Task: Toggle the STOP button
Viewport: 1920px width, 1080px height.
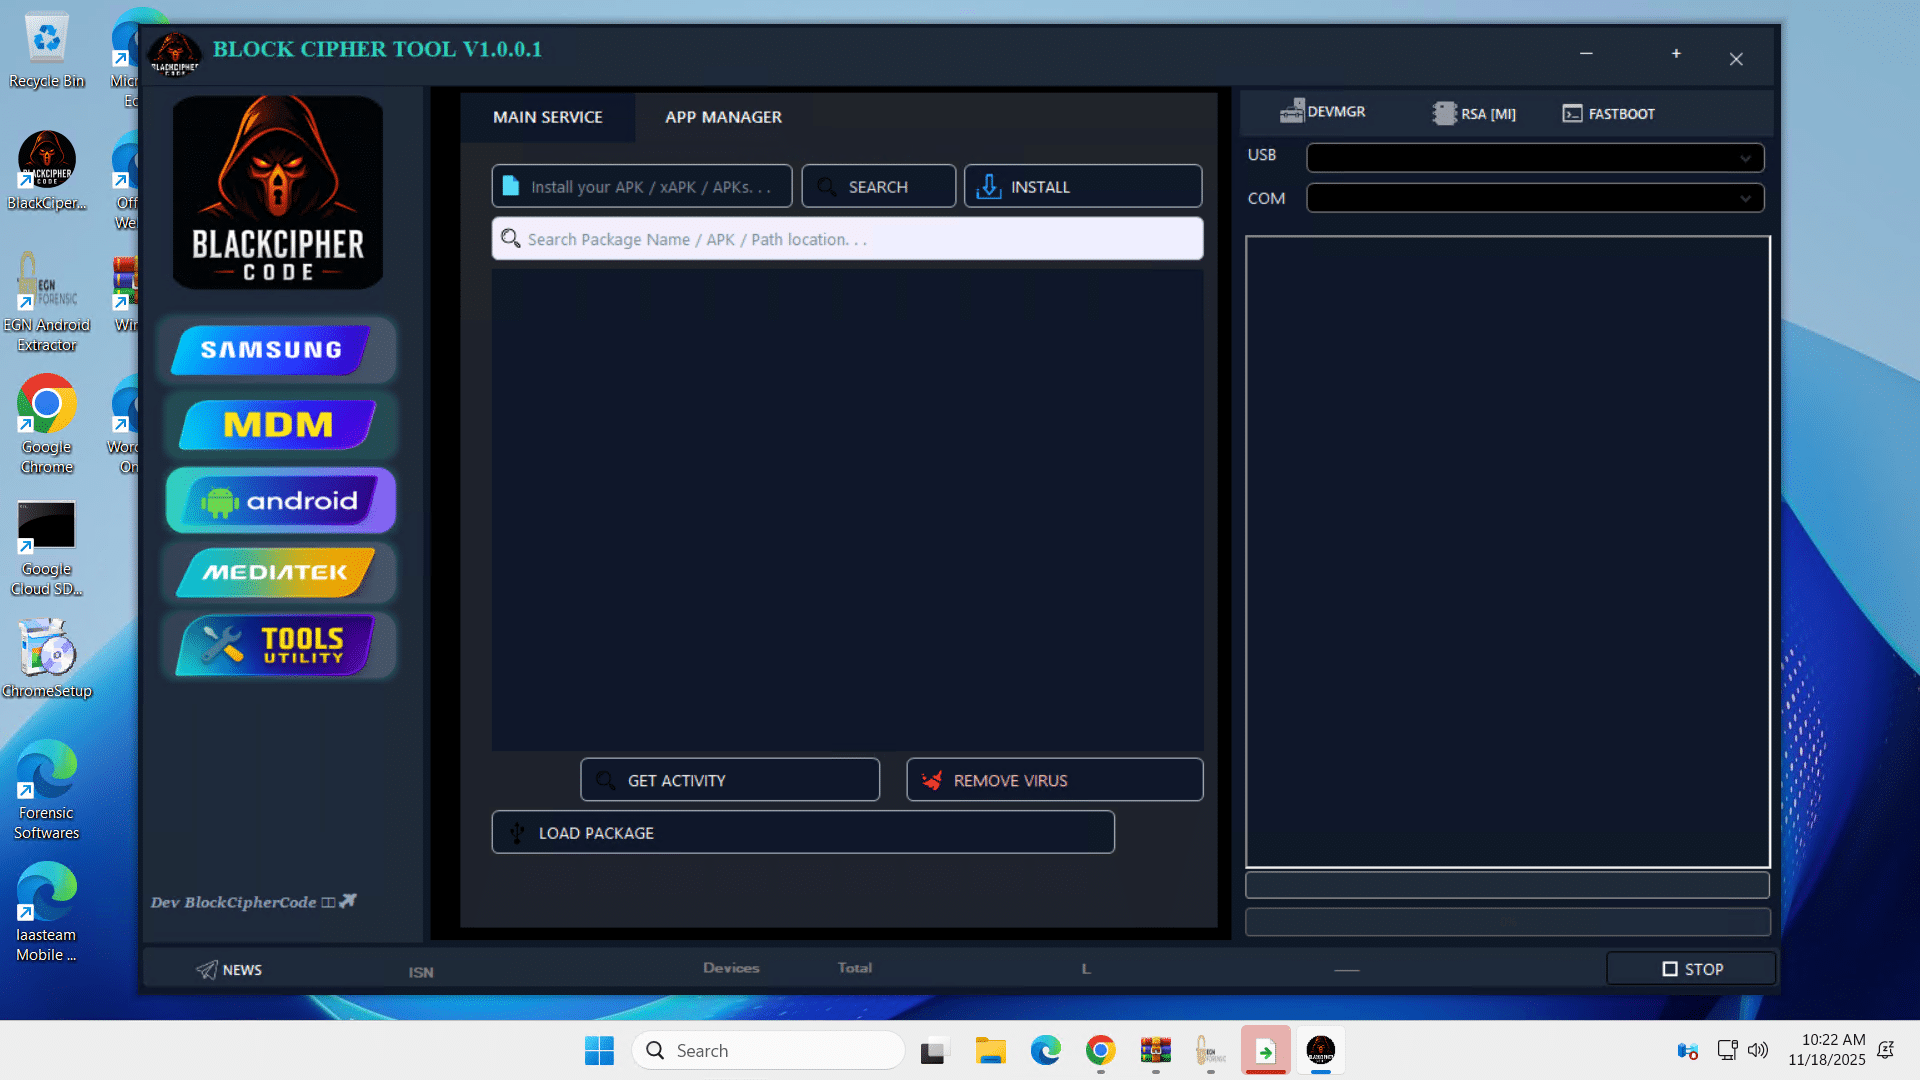Action: pos(1691,968)
